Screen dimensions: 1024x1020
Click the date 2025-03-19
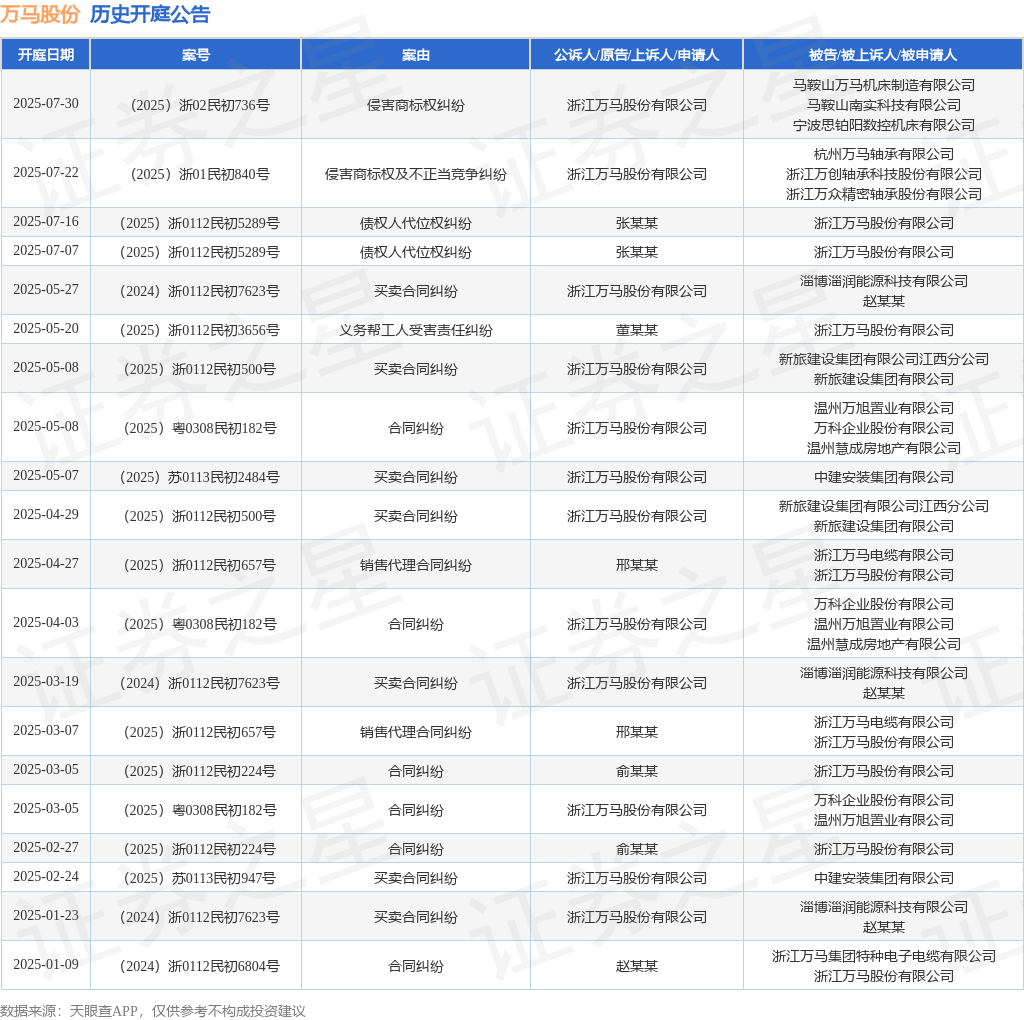coord(46,681)
